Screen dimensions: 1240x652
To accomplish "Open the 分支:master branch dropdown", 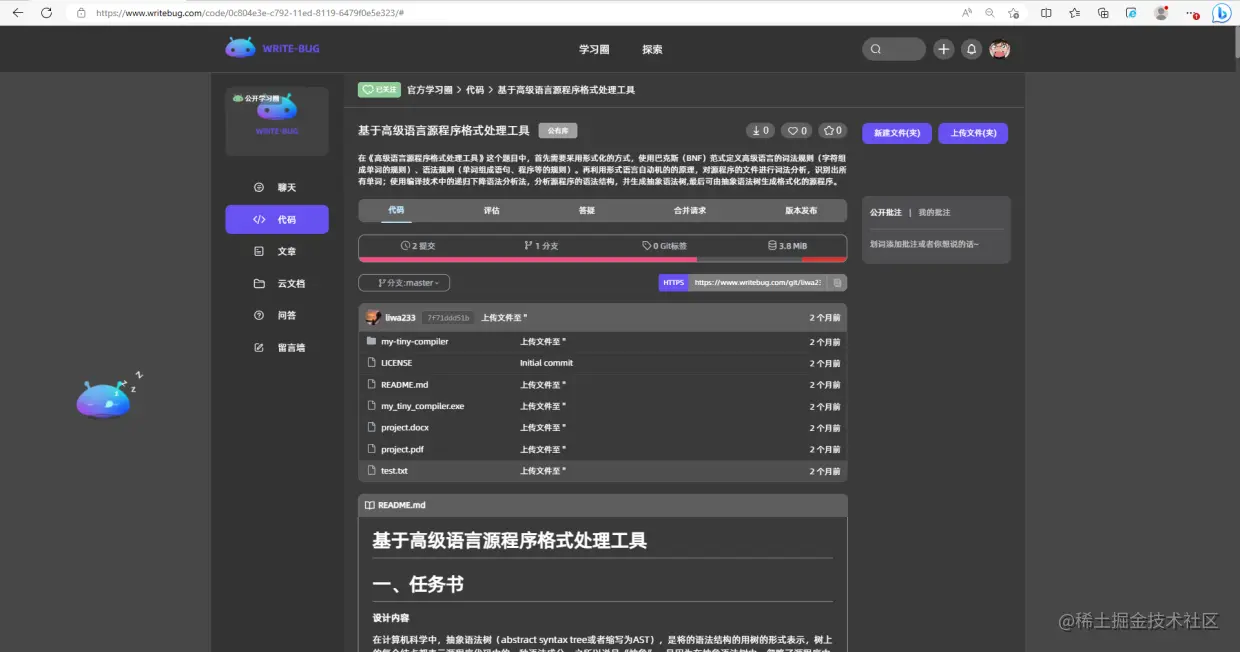I will (403, 282).
